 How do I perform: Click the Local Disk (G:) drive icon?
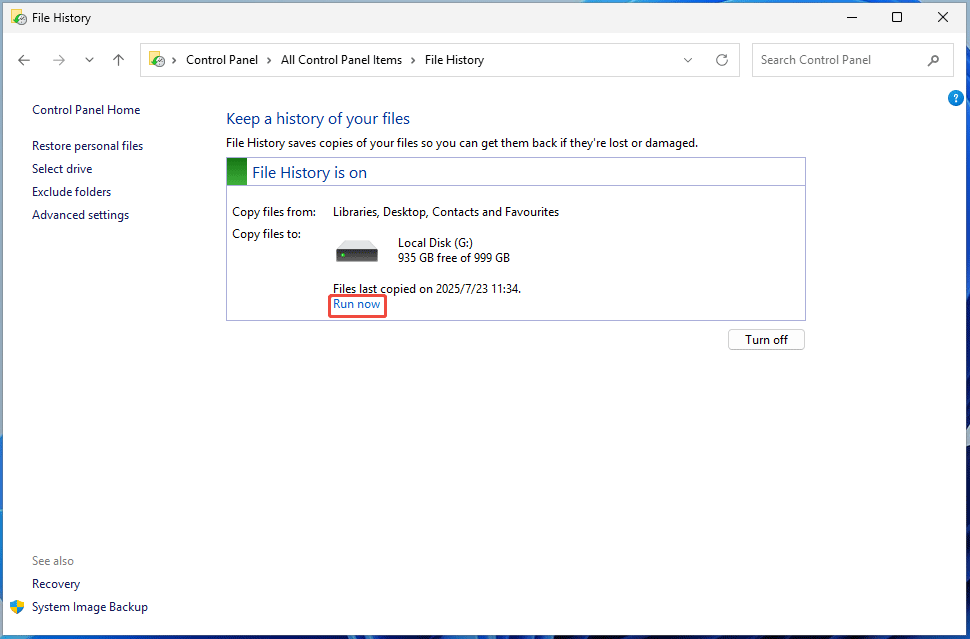(357, 250)
